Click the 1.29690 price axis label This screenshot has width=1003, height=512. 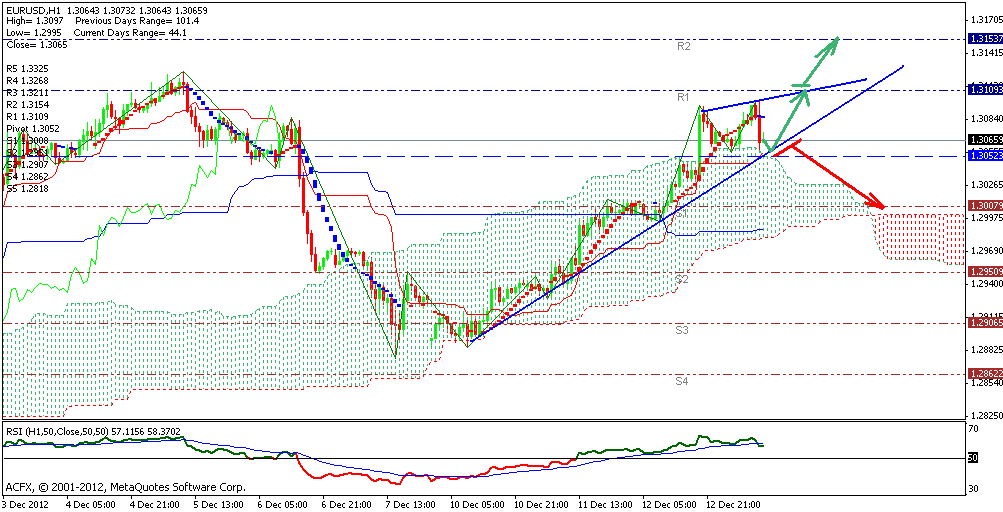click(985, 251)
